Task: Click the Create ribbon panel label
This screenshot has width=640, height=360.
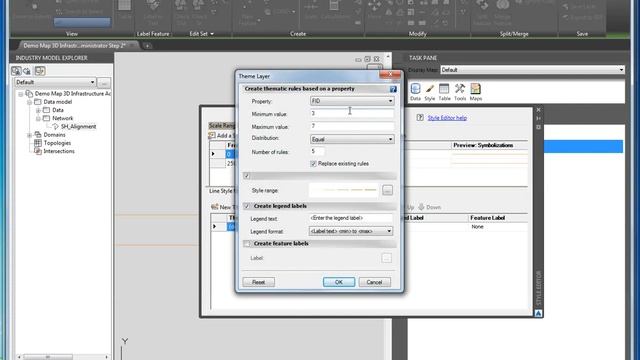Action: [298, 34]
